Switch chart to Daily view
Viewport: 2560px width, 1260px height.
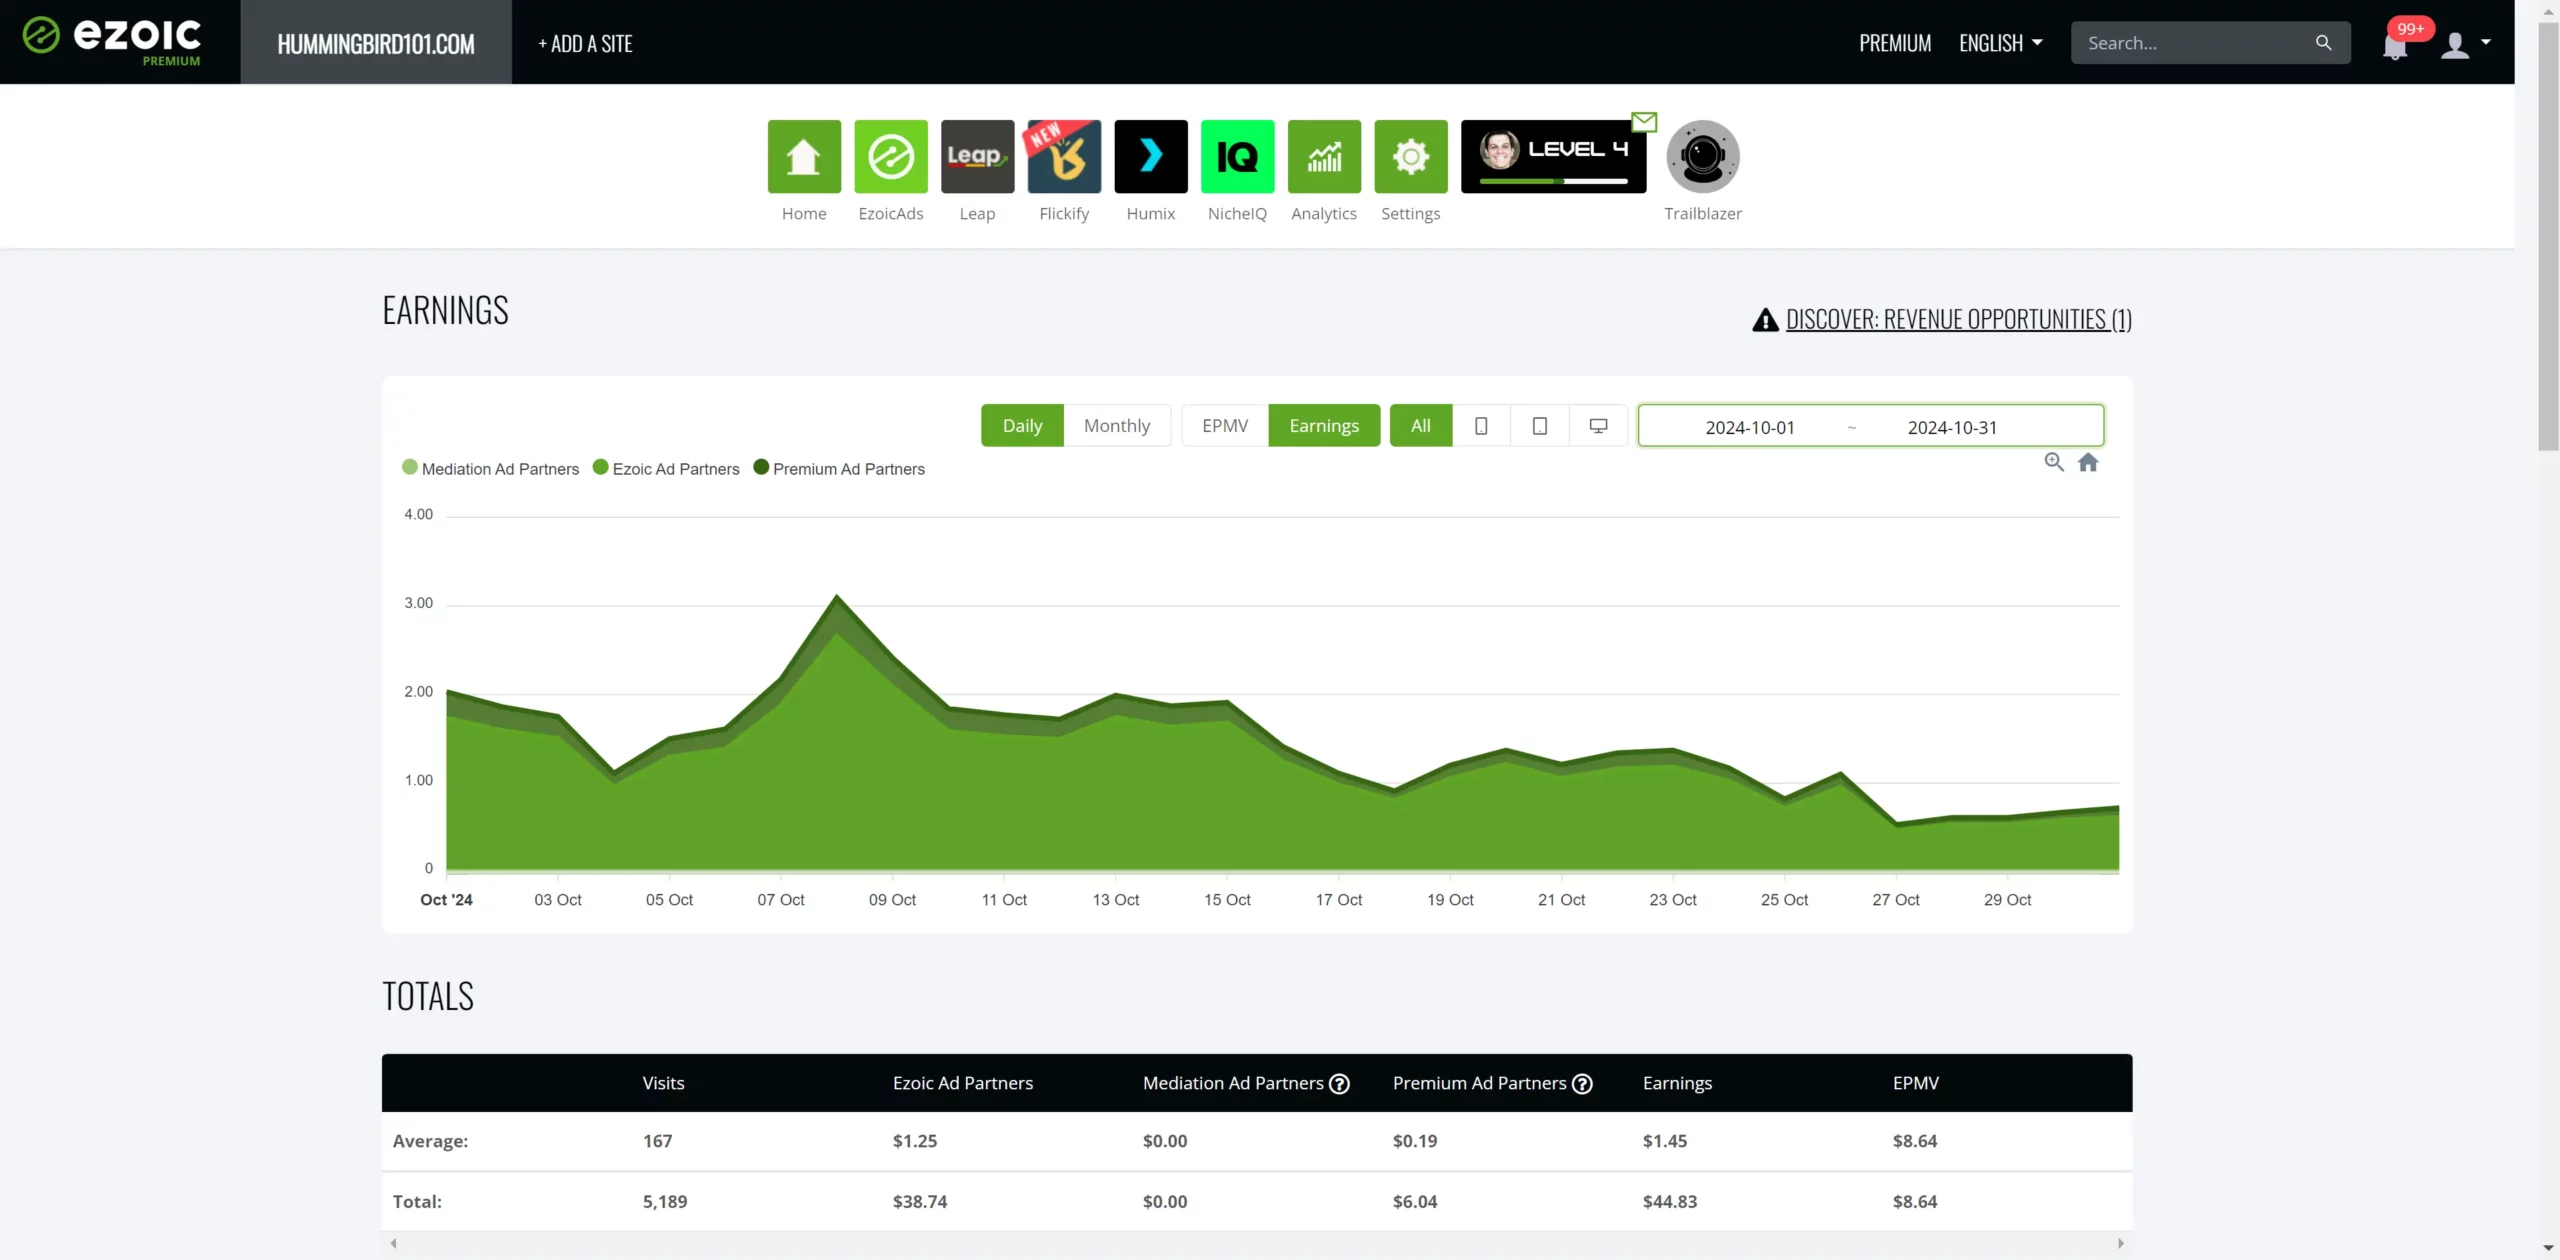(x=1022, y=426)
